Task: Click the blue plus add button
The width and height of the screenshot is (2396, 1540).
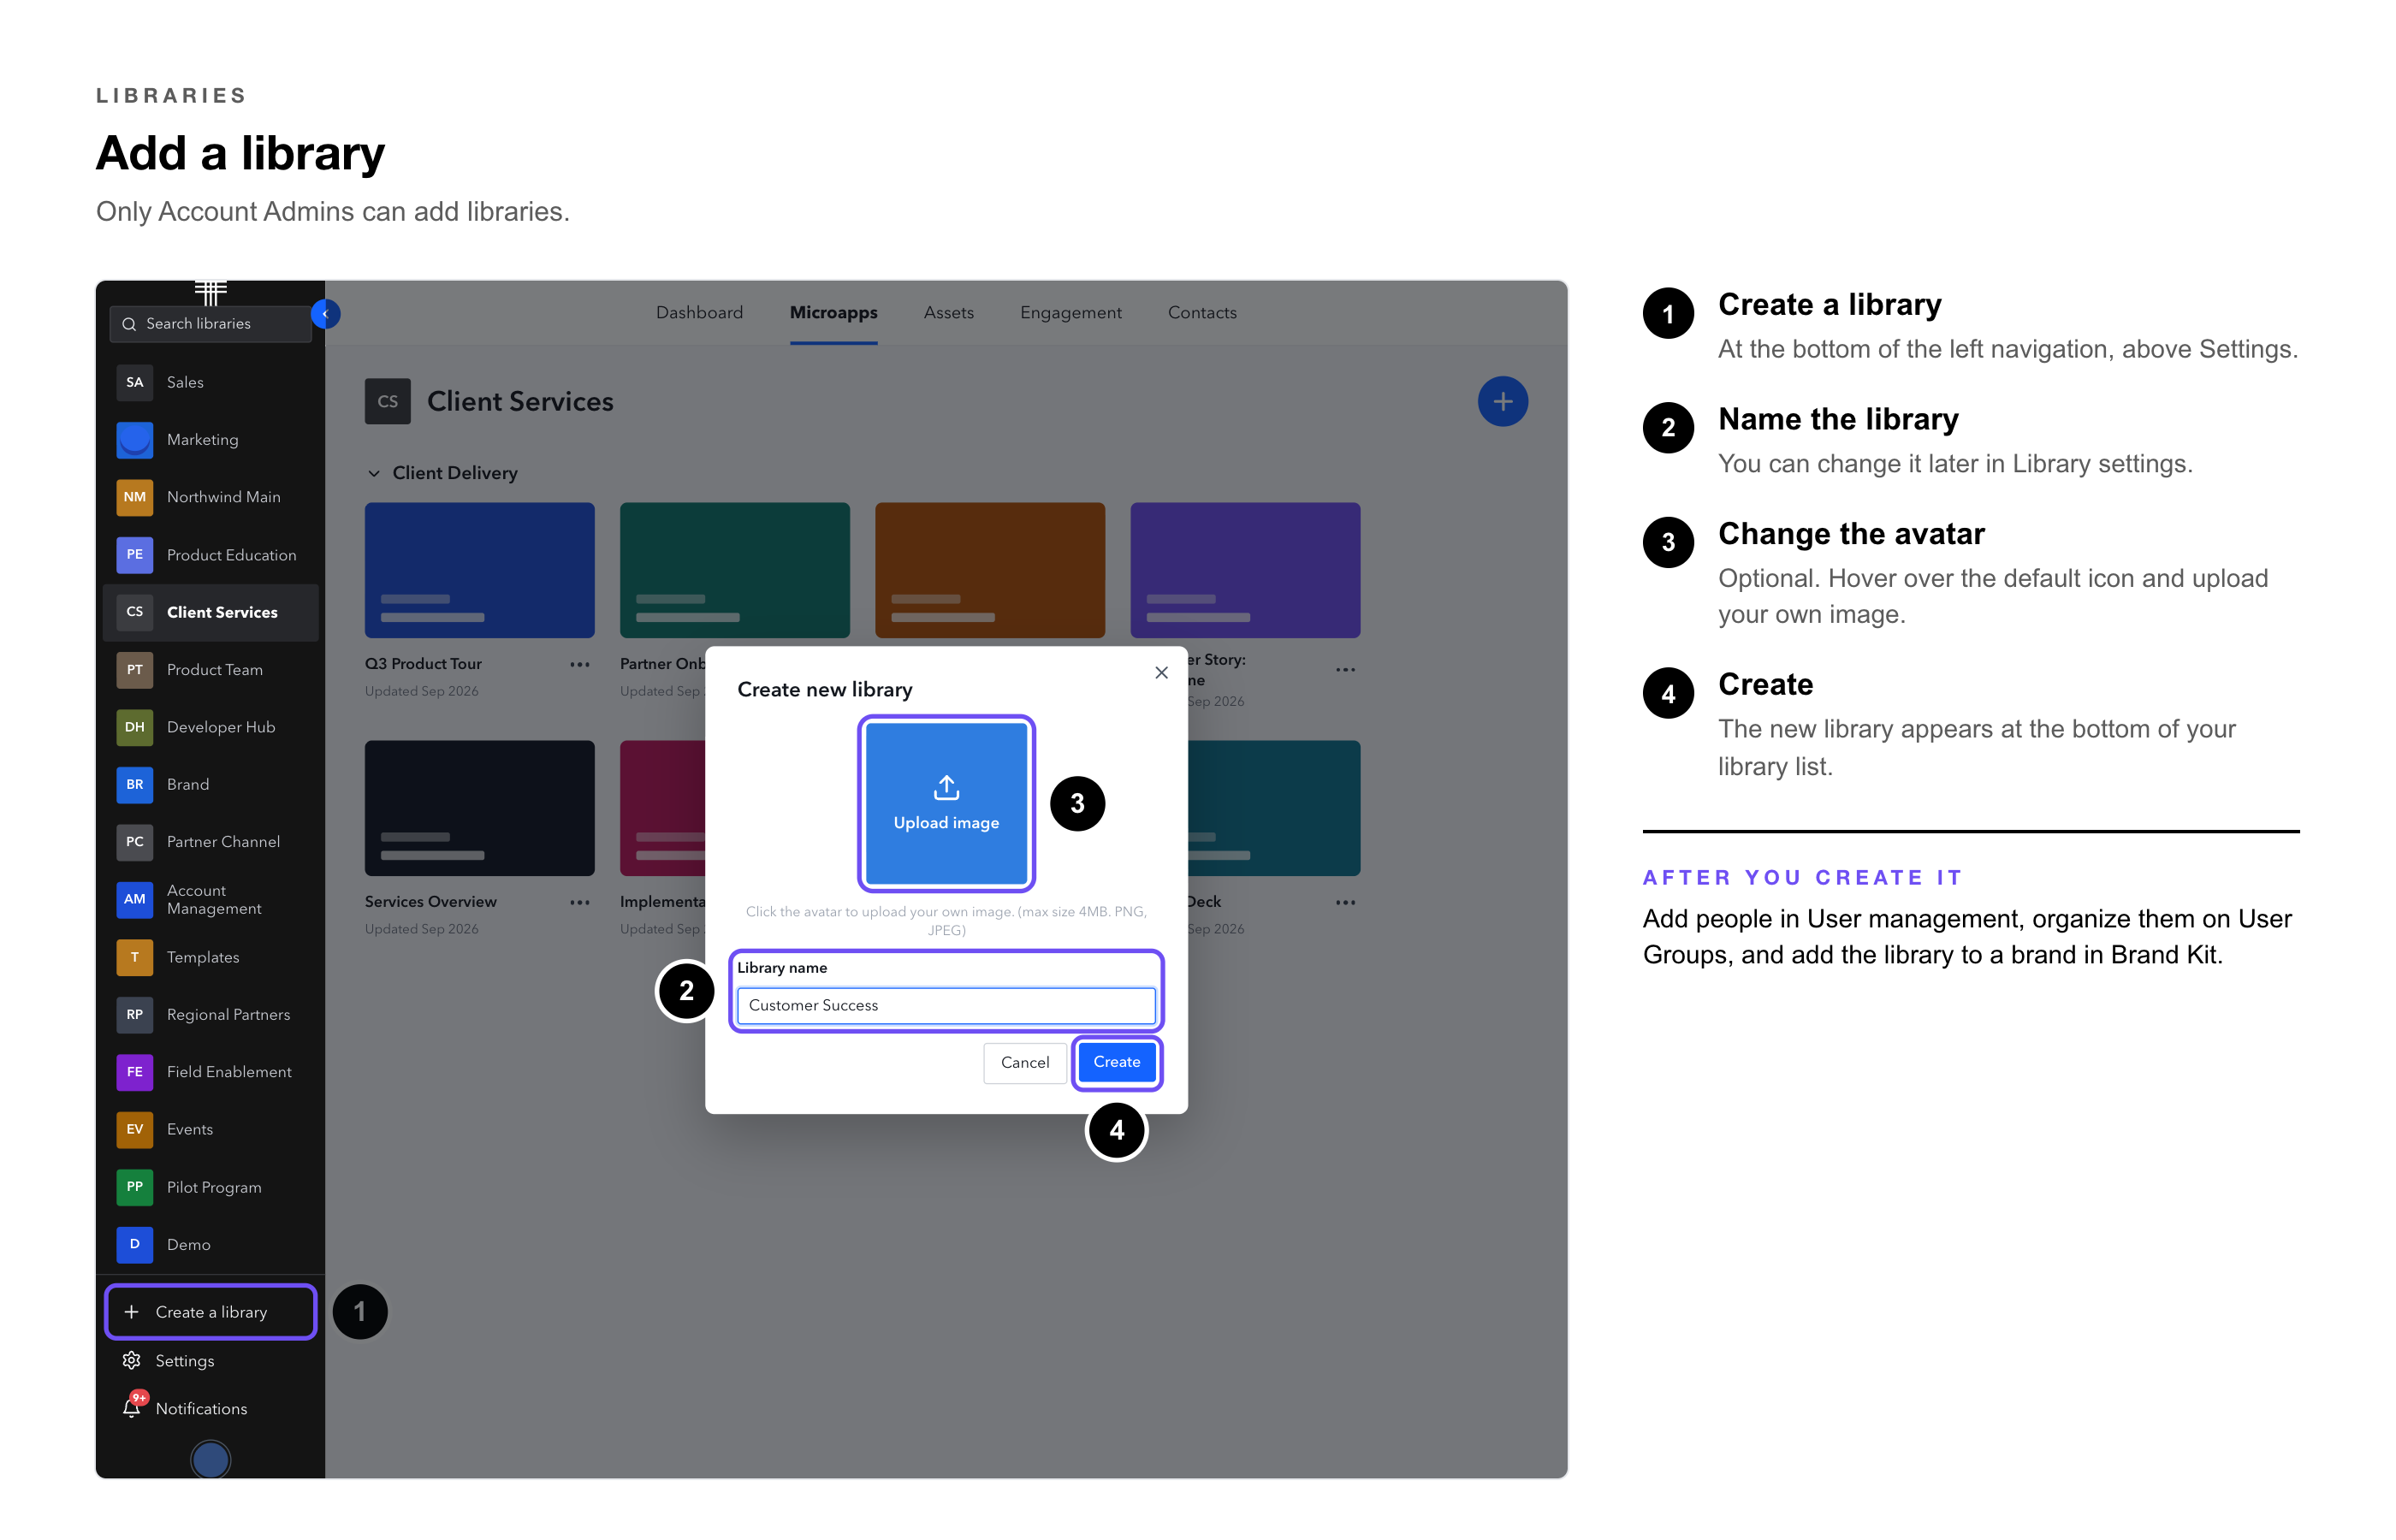Action: click(x=1502, y=401)
